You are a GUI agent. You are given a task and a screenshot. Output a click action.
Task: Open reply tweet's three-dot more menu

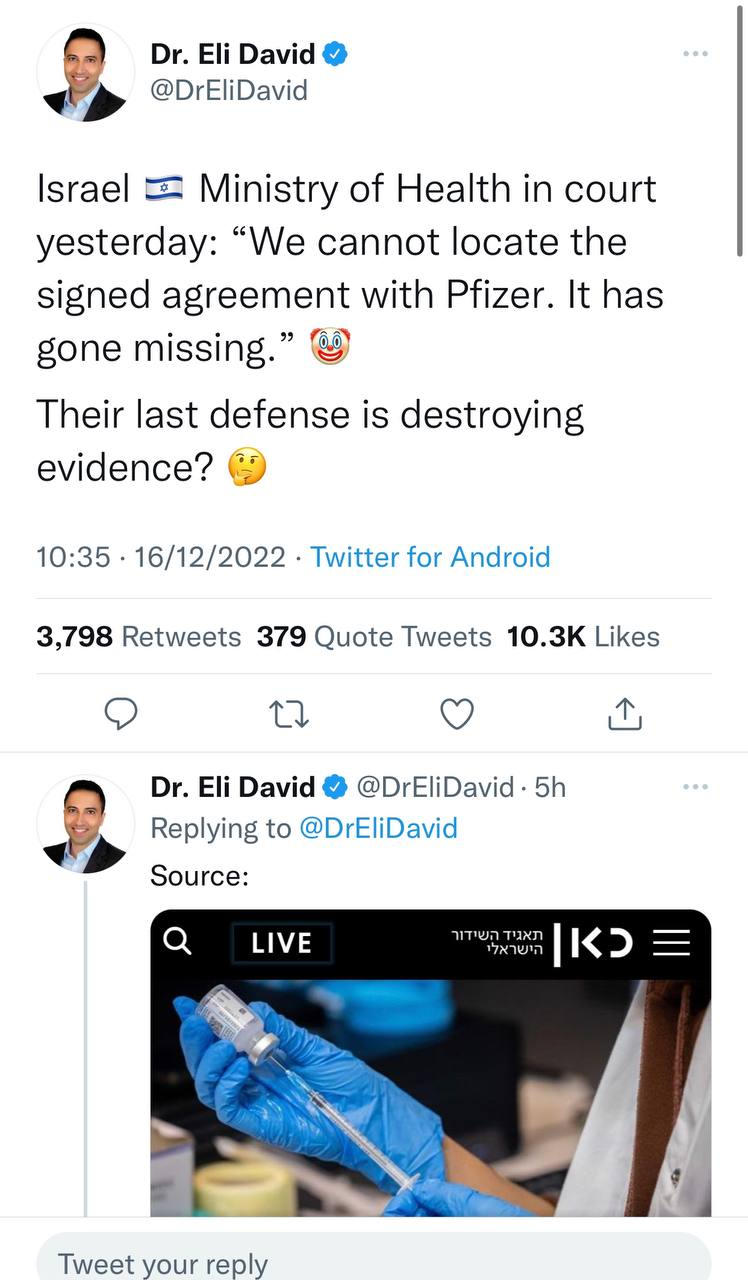pos(695,787)
